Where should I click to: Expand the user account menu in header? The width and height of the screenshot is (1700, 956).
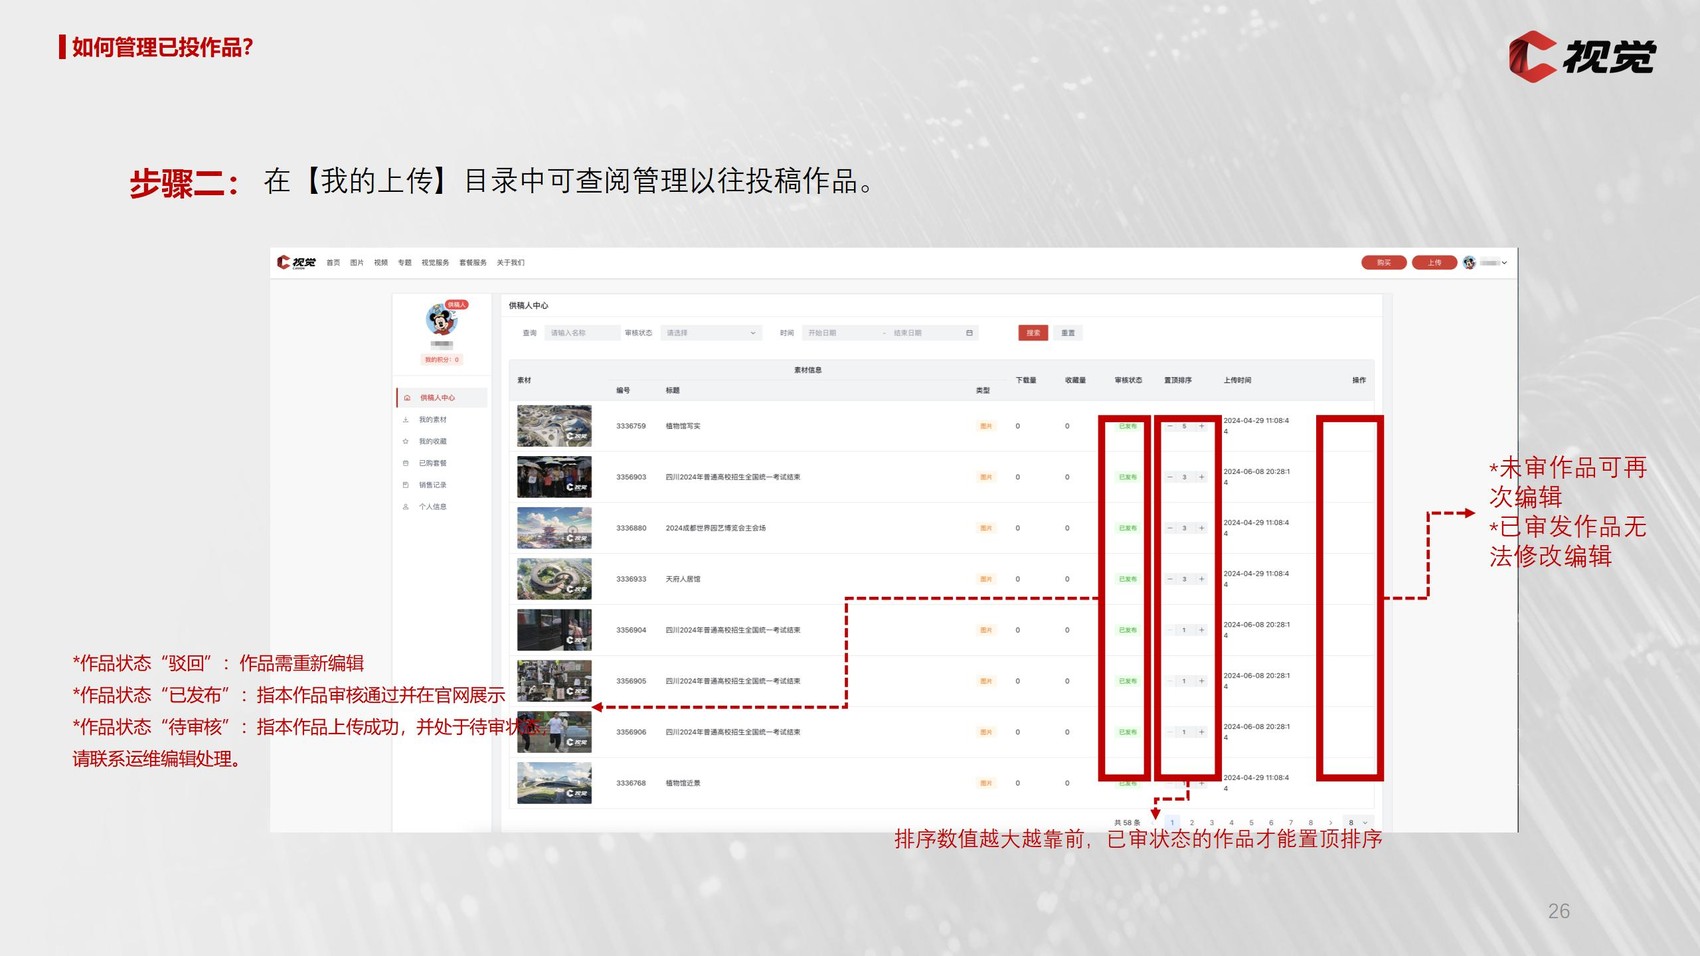[x=1503, y=263]
